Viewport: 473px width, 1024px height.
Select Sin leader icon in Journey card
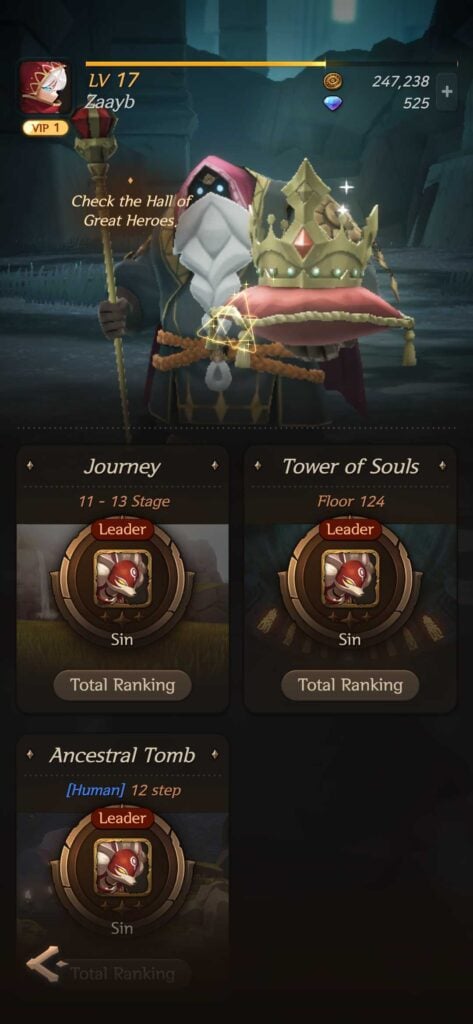122,578
